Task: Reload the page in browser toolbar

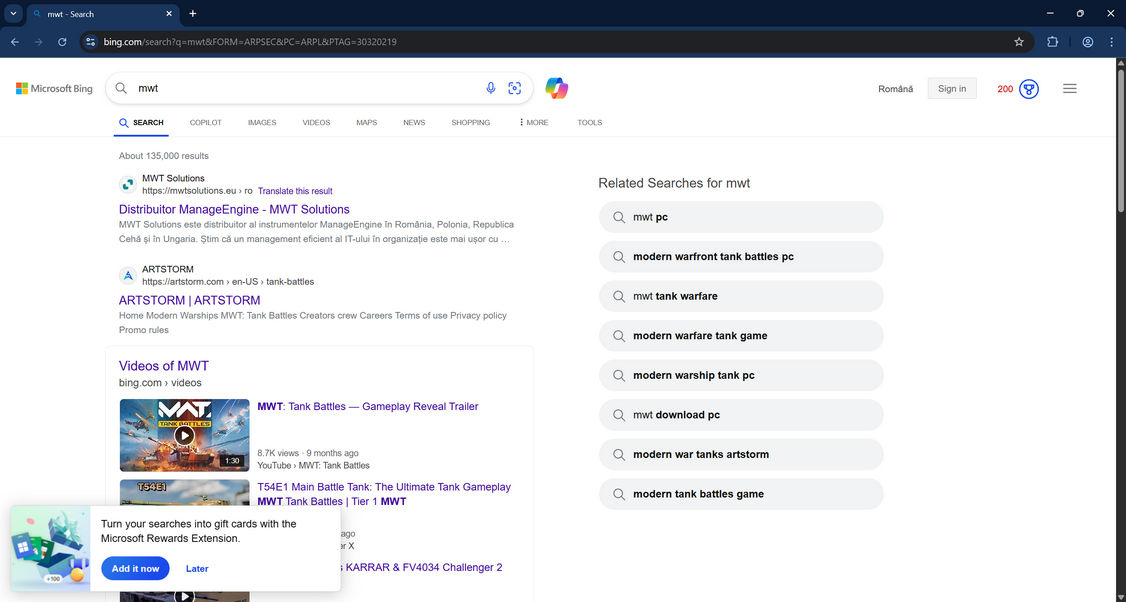Action: (x=62, y=42)
